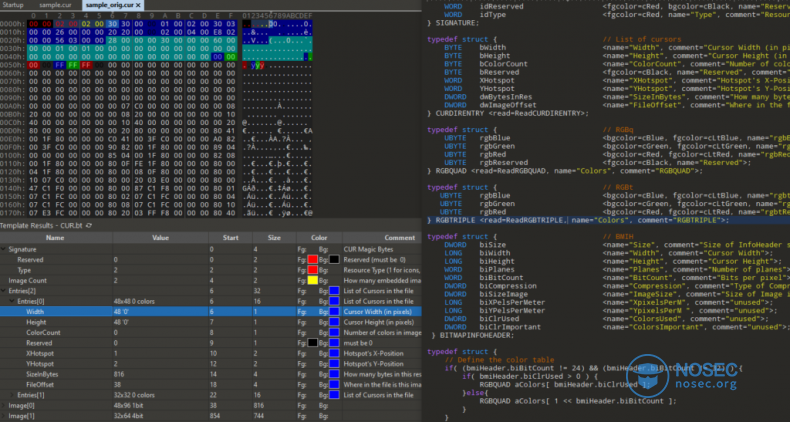Click the highlighted 30 byte in row 0000h
The image size is (790, 422).
112,24
